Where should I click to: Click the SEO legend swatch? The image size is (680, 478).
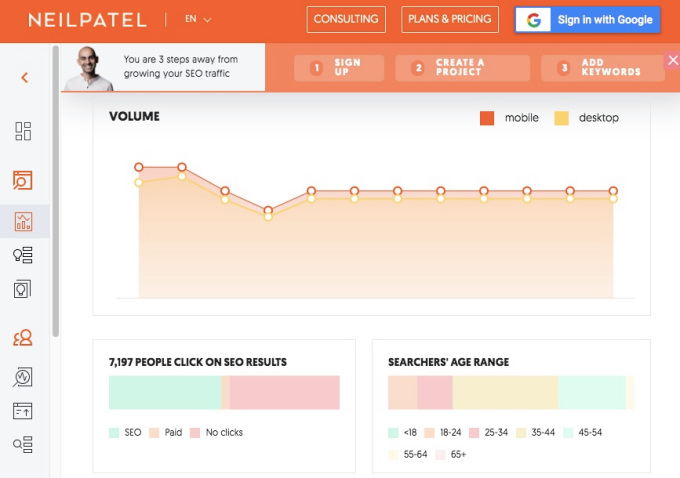(x=114, y=432)
